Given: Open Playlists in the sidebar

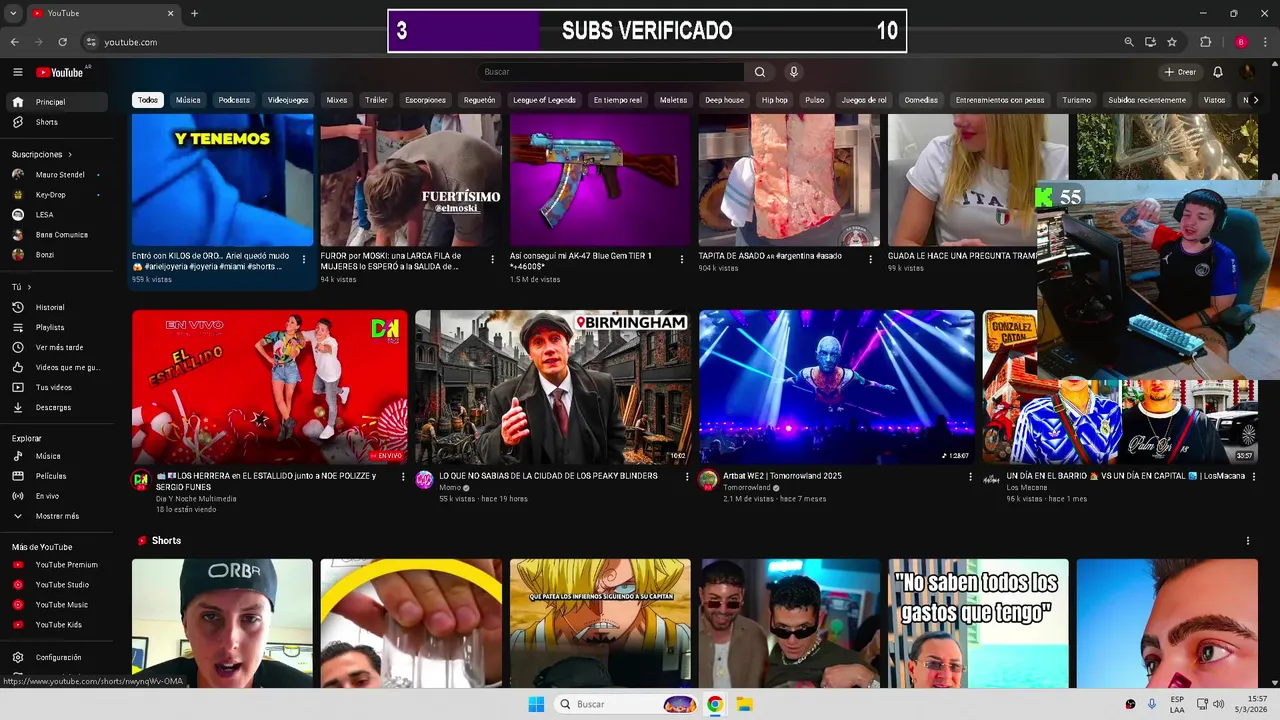Looking at the screenshot, I should (55, 327).
